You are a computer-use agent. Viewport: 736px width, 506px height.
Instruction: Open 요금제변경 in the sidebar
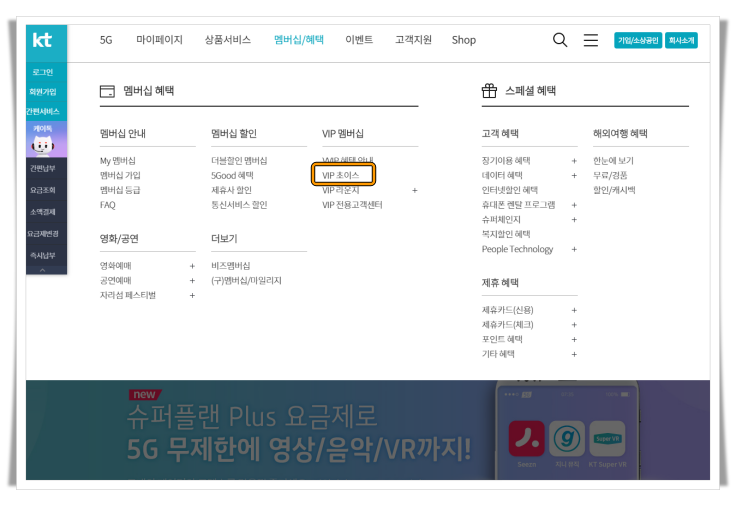43,234
